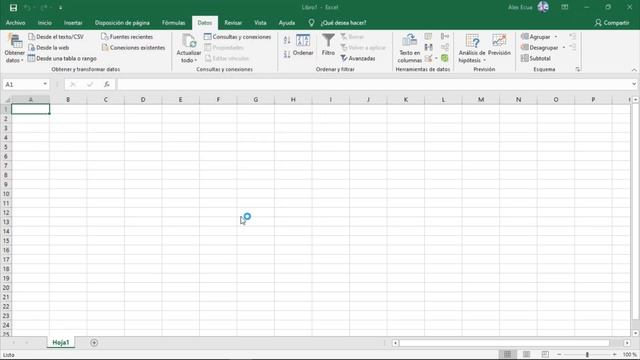Click the vertical scroll down arrow

636,333
